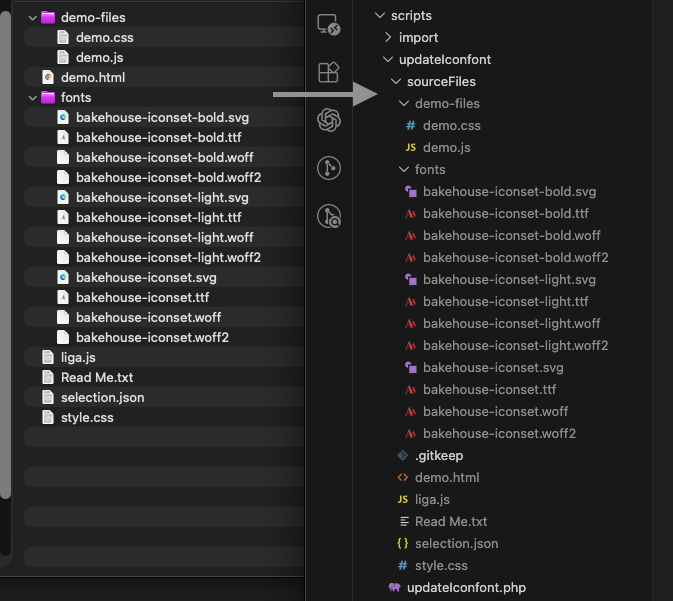Open the Extensions view icon
This screenshot has height=601, width=673.
(328, 72)
